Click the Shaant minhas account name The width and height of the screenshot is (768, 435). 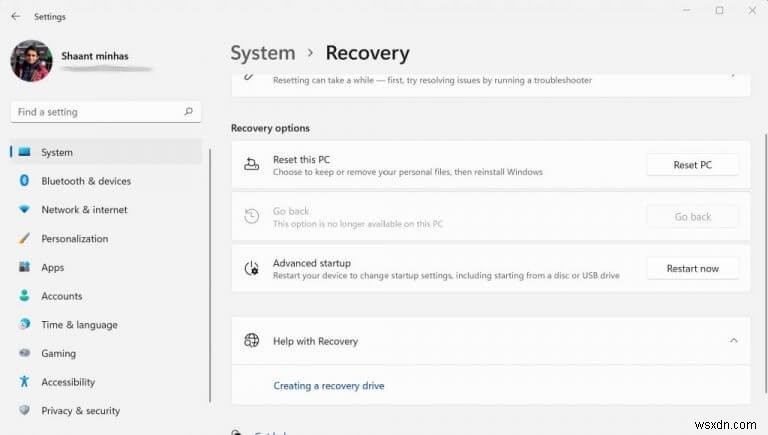click(95, 56)
